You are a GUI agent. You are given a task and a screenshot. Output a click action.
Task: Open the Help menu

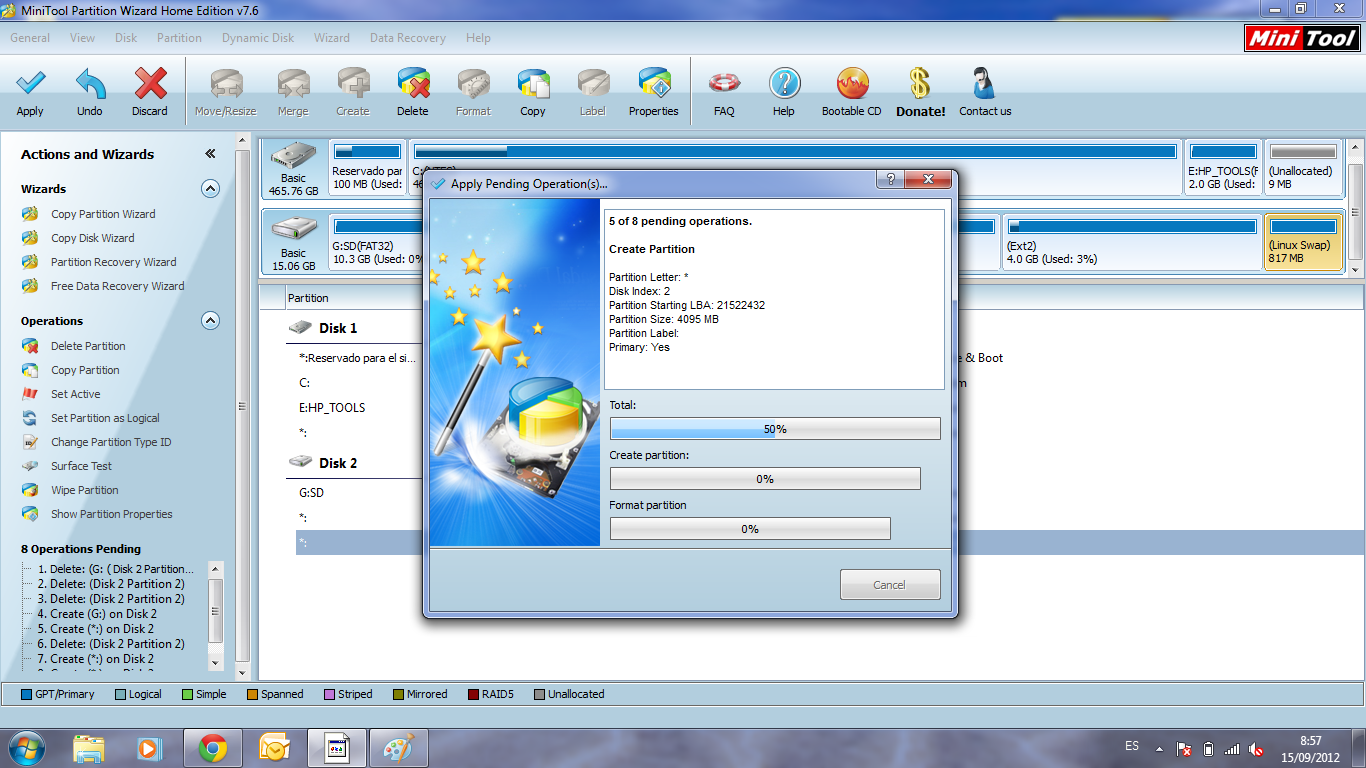(x=478, y=38)
